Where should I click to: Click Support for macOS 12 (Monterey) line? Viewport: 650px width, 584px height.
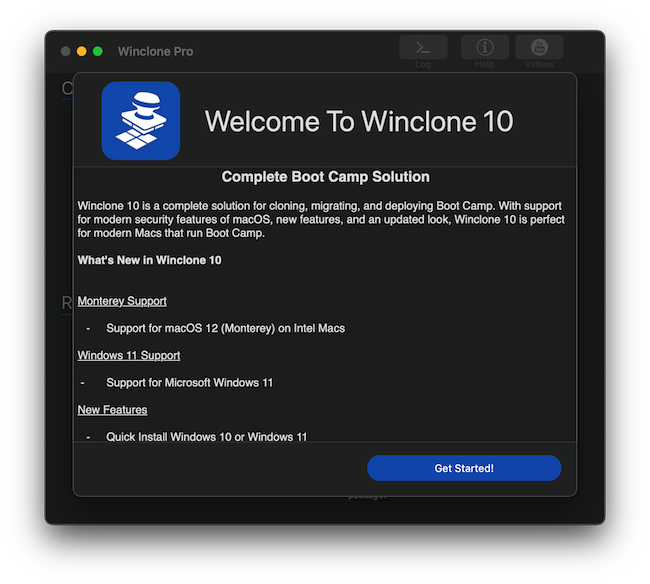[226, 328]
